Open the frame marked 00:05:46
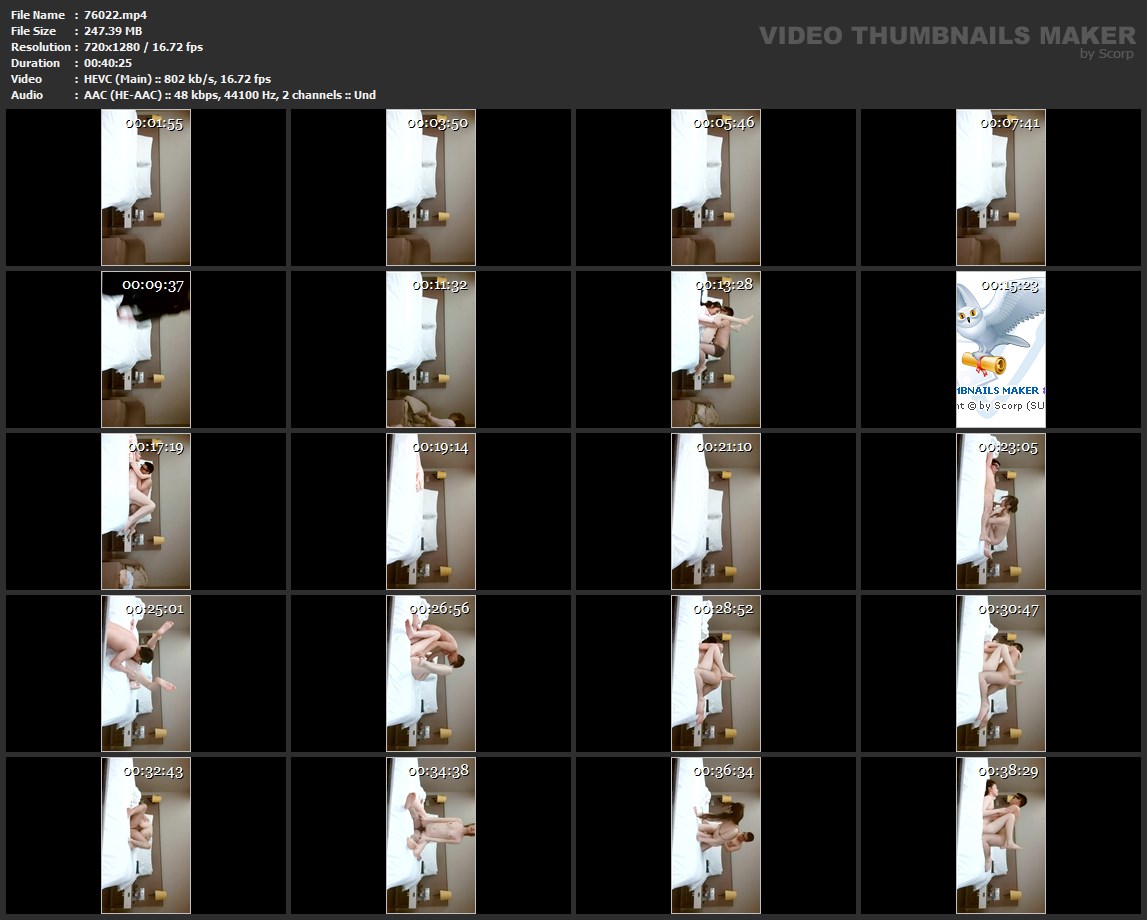Image resolution: width=1147 pixels, height=920 pixels. pos(716,187)
